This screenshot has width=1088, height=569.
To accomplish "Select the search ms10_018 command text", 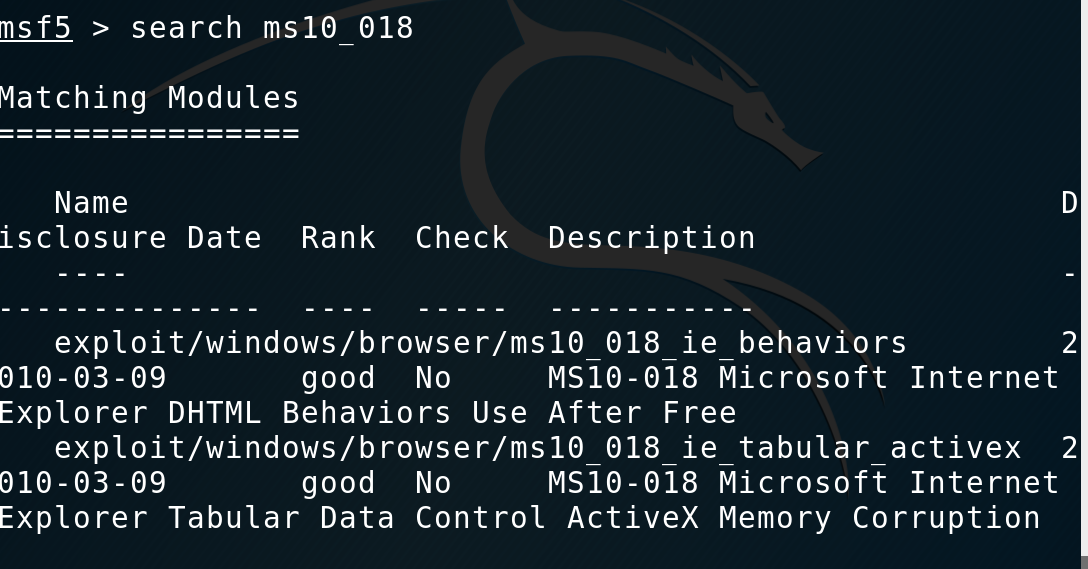I will [x=272, y=28].
